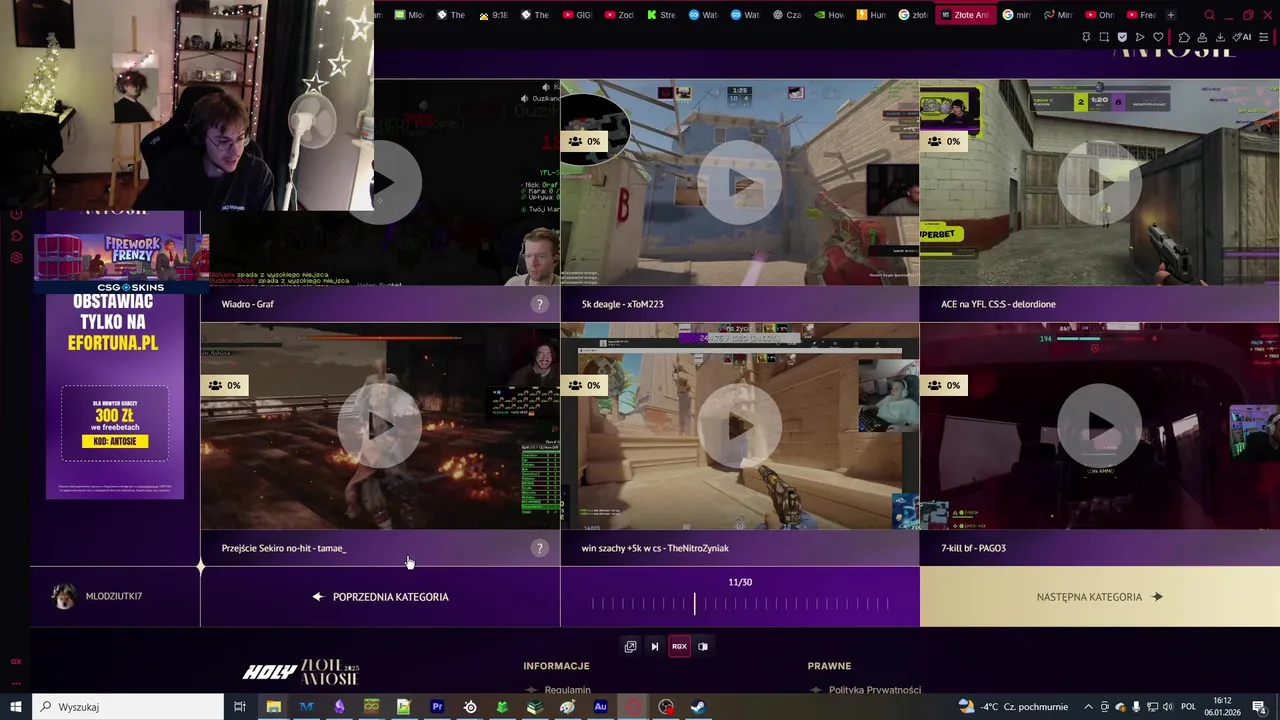Open Adobe Audition from the taskbar

(600, 707)
